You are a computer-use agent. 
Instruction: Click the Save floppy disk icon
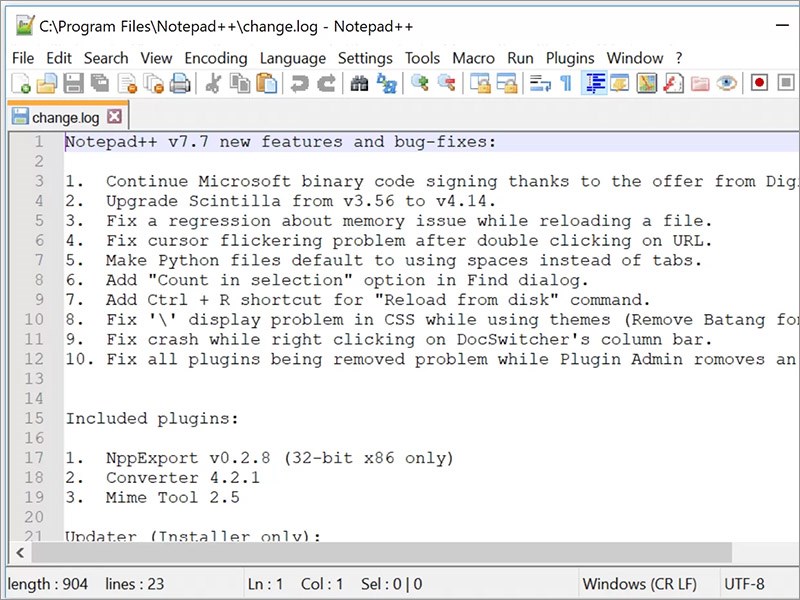tap(73, 83)
